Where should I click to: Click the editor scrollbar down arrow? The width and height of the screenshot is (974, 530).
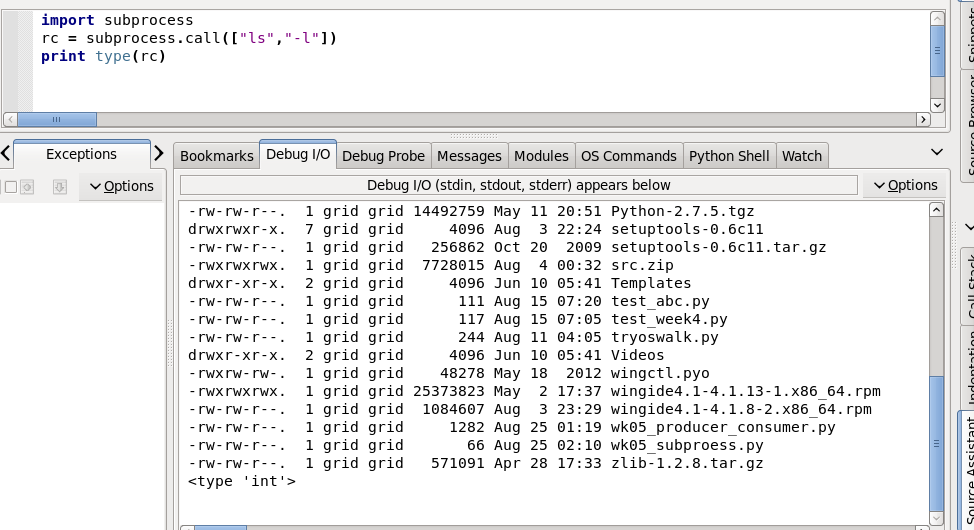click(937, 105)
